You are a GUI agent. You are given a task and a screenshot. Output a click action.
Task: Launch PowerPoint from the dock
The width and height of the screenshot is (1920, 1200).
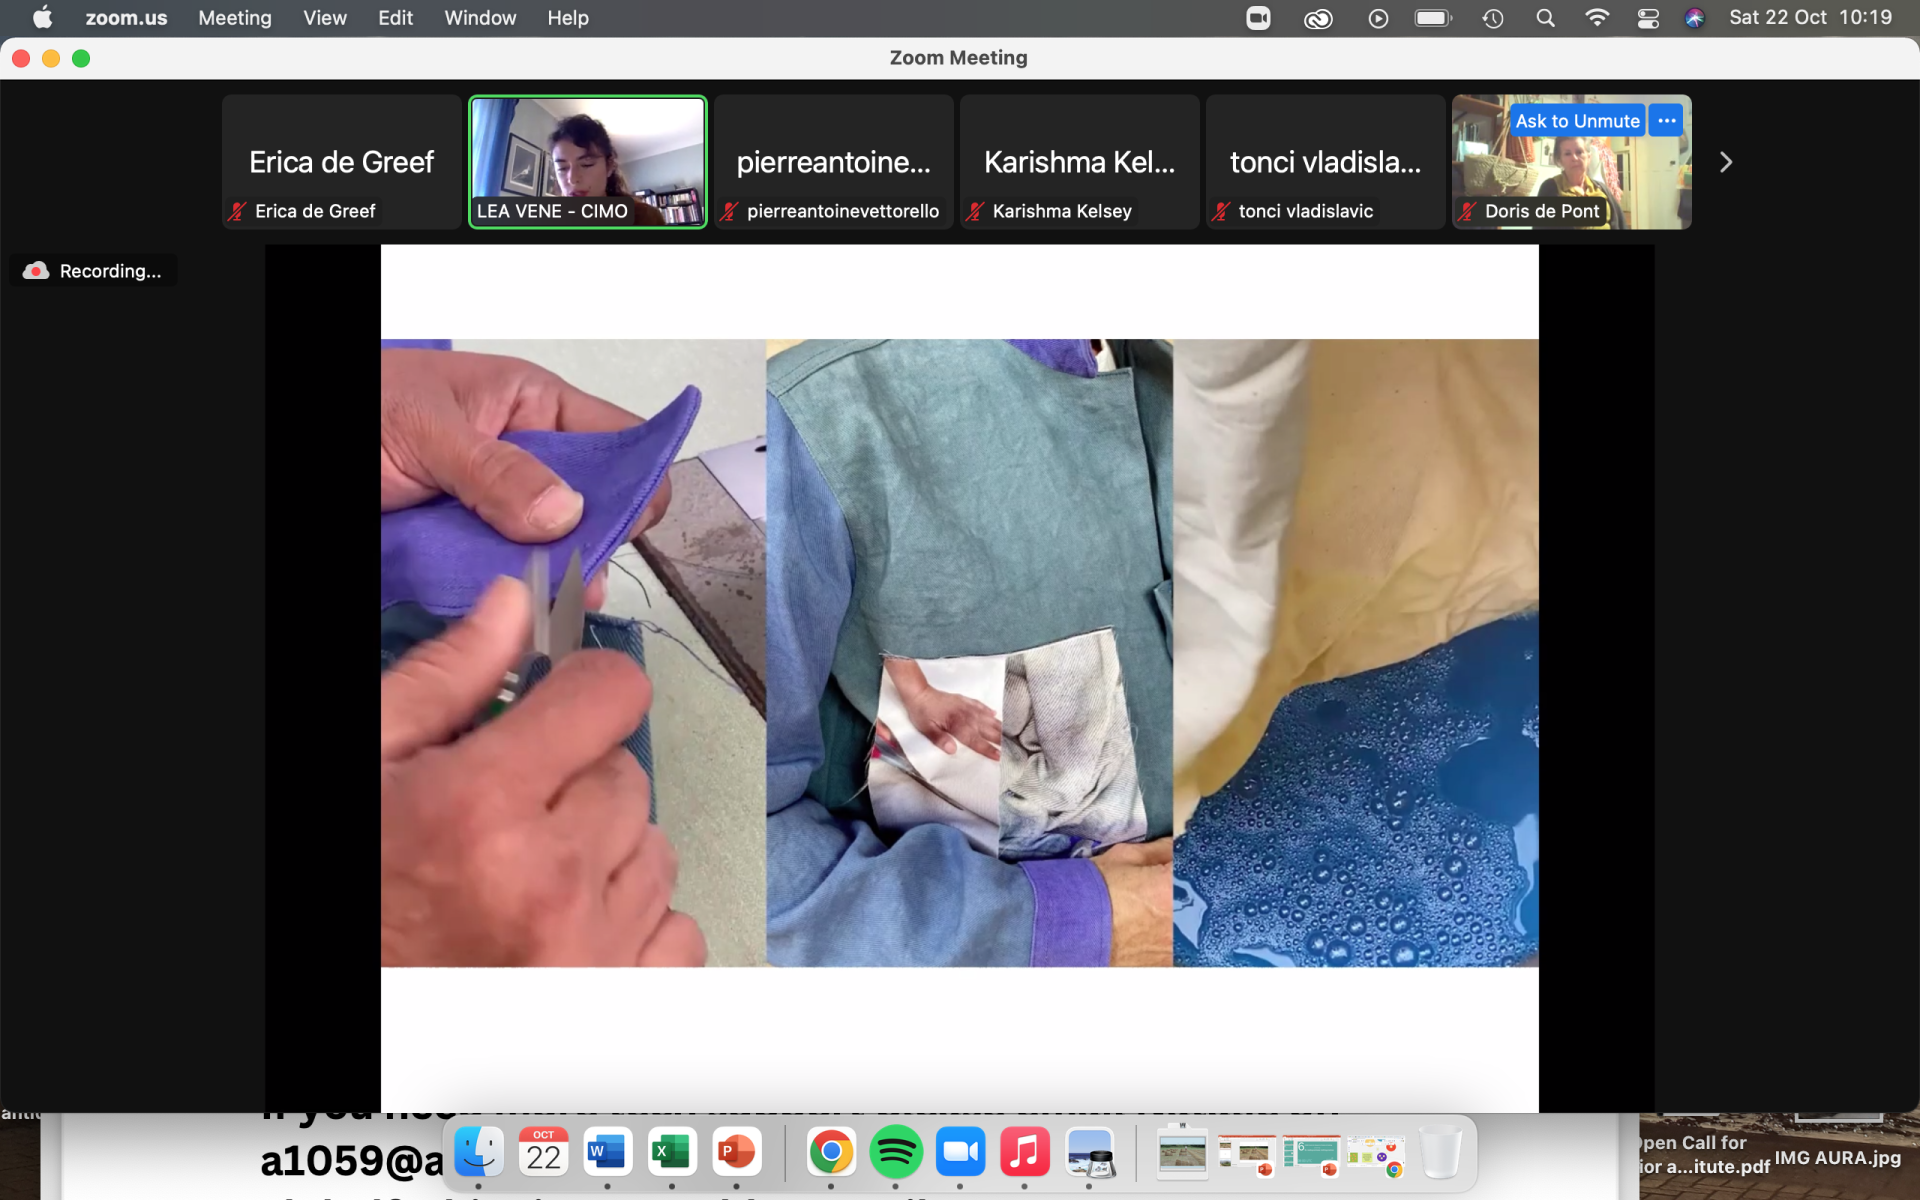tap(736, 1153)
